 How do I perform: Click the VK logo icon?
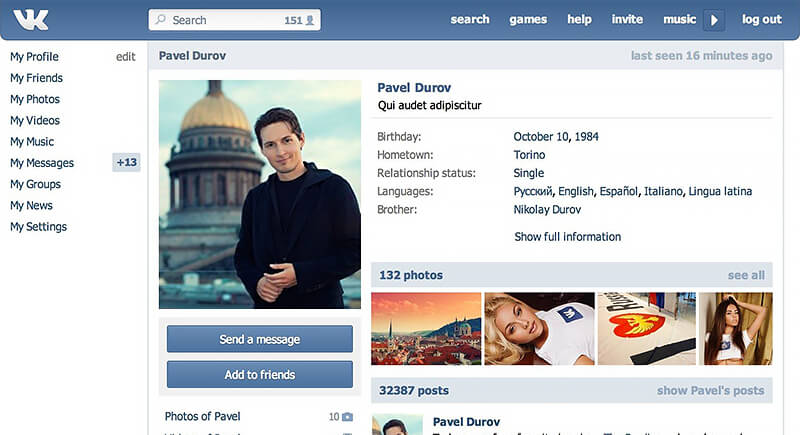coord(31,20)
